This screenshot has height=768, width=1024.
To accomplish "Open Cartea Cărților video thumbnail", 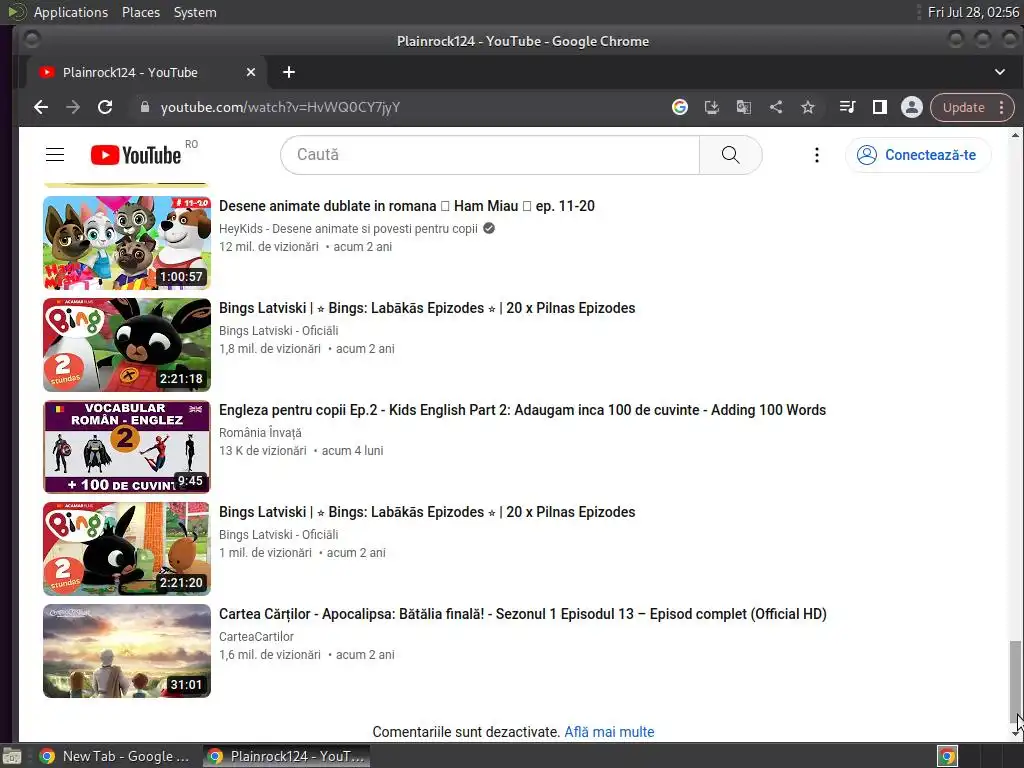I will coord(127,650).
